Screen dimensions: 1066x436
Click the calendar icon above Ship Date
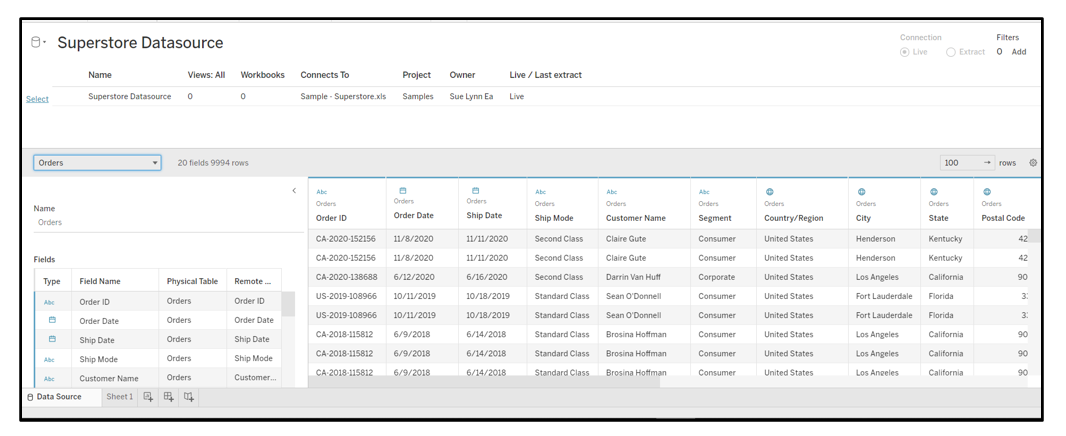pyautogui.click(x=475, y=190)
